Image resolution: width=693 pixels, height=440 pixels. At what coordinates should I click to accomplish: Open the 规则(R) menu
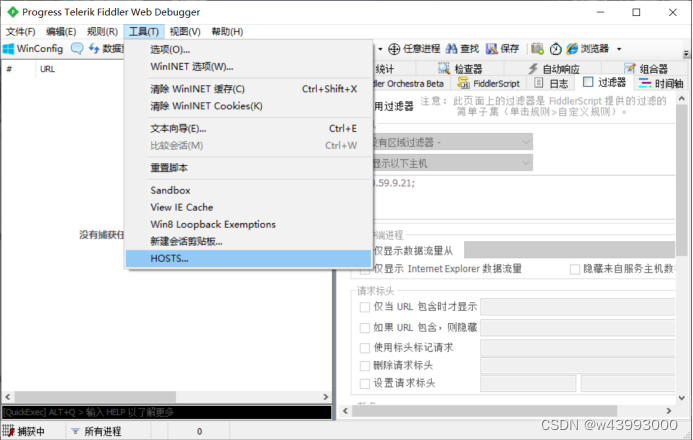point(102,31)
